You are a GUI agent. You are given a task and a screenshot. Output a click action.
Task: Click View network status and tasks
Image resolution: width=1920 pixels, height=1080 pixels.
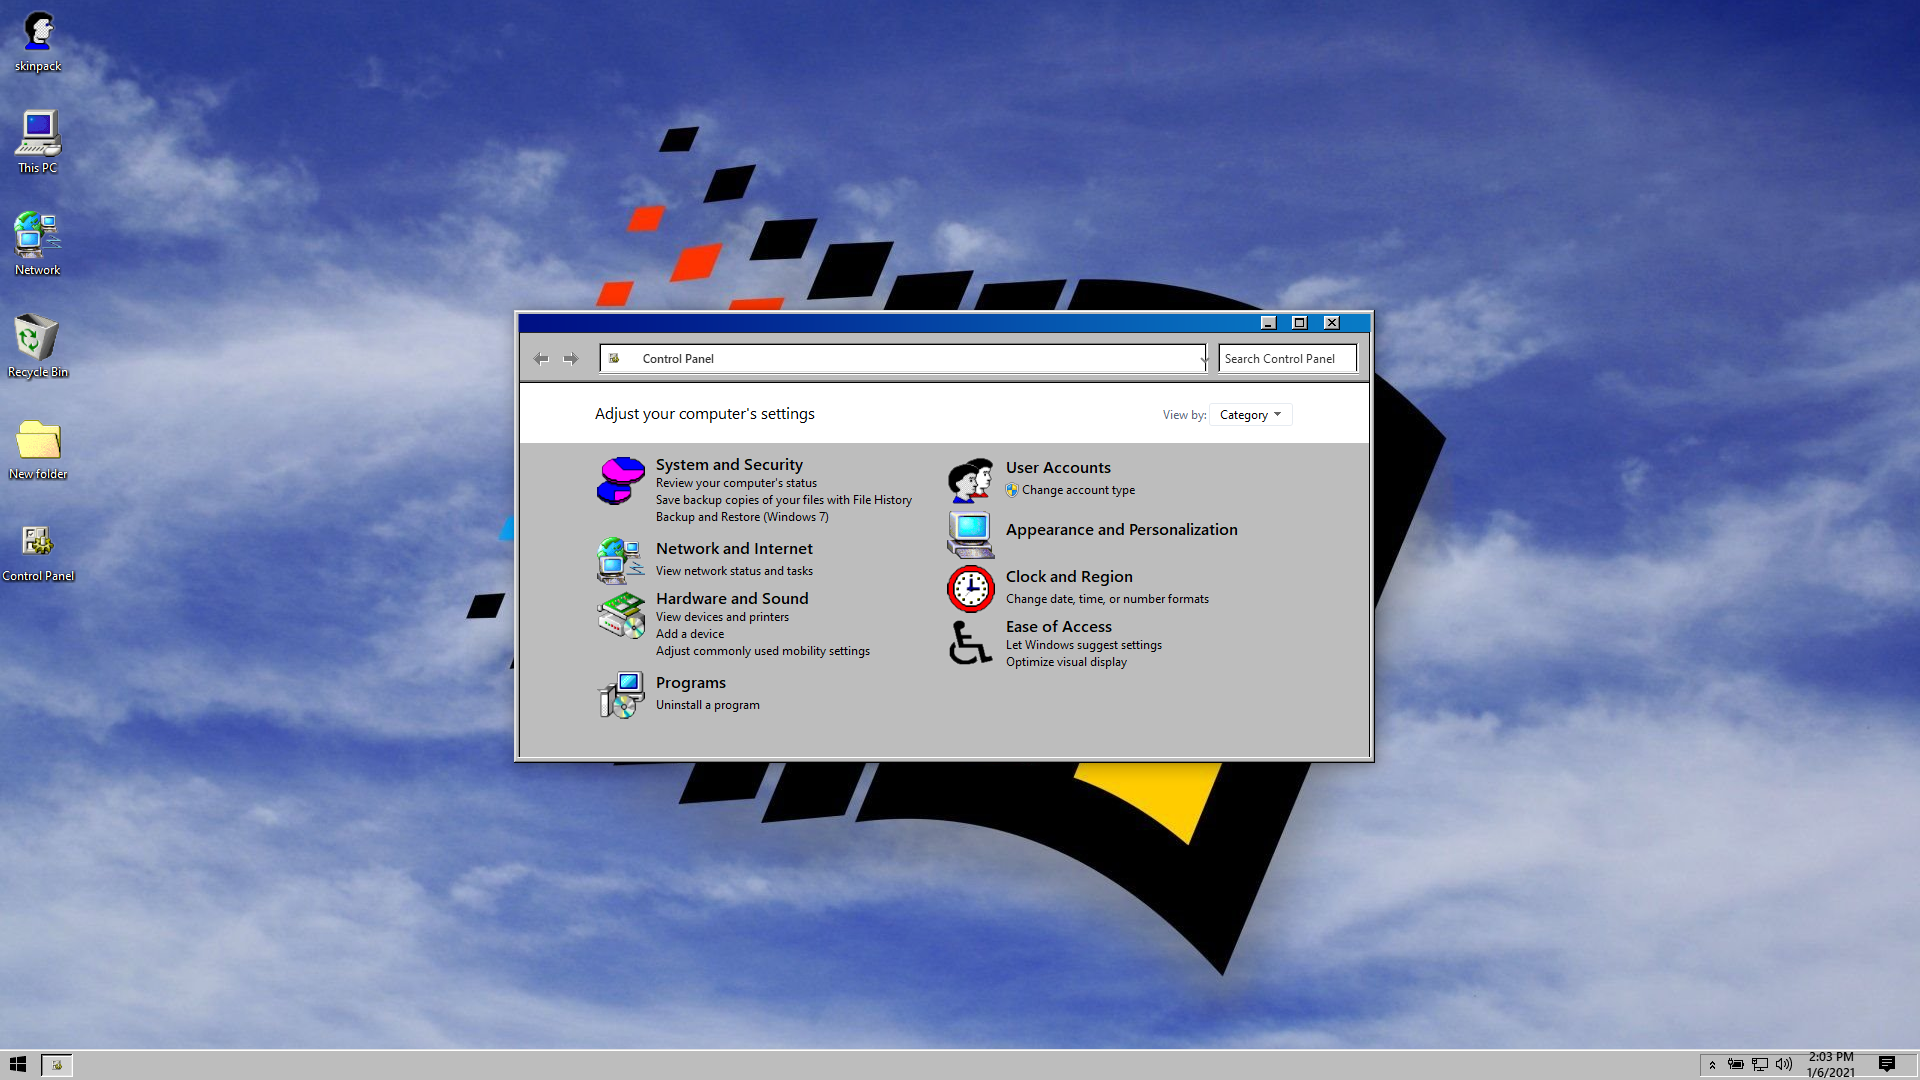click(x=734, y=571)
